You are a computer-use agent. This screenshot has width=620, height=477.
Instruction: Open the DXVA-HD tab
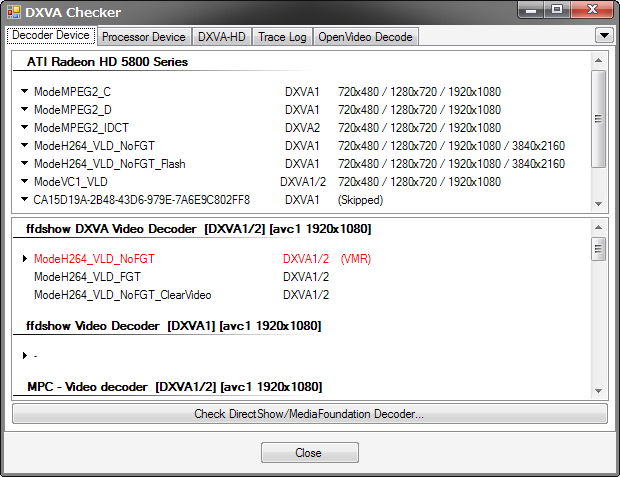pos(222,37)
